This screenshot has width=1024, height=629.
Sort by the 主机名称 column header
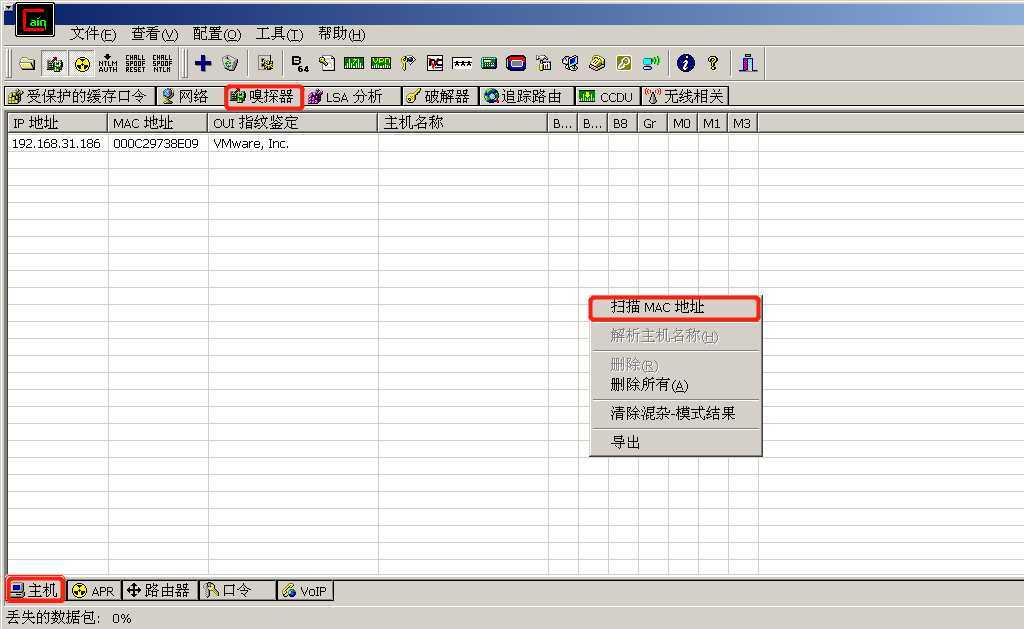click(462, 123)
